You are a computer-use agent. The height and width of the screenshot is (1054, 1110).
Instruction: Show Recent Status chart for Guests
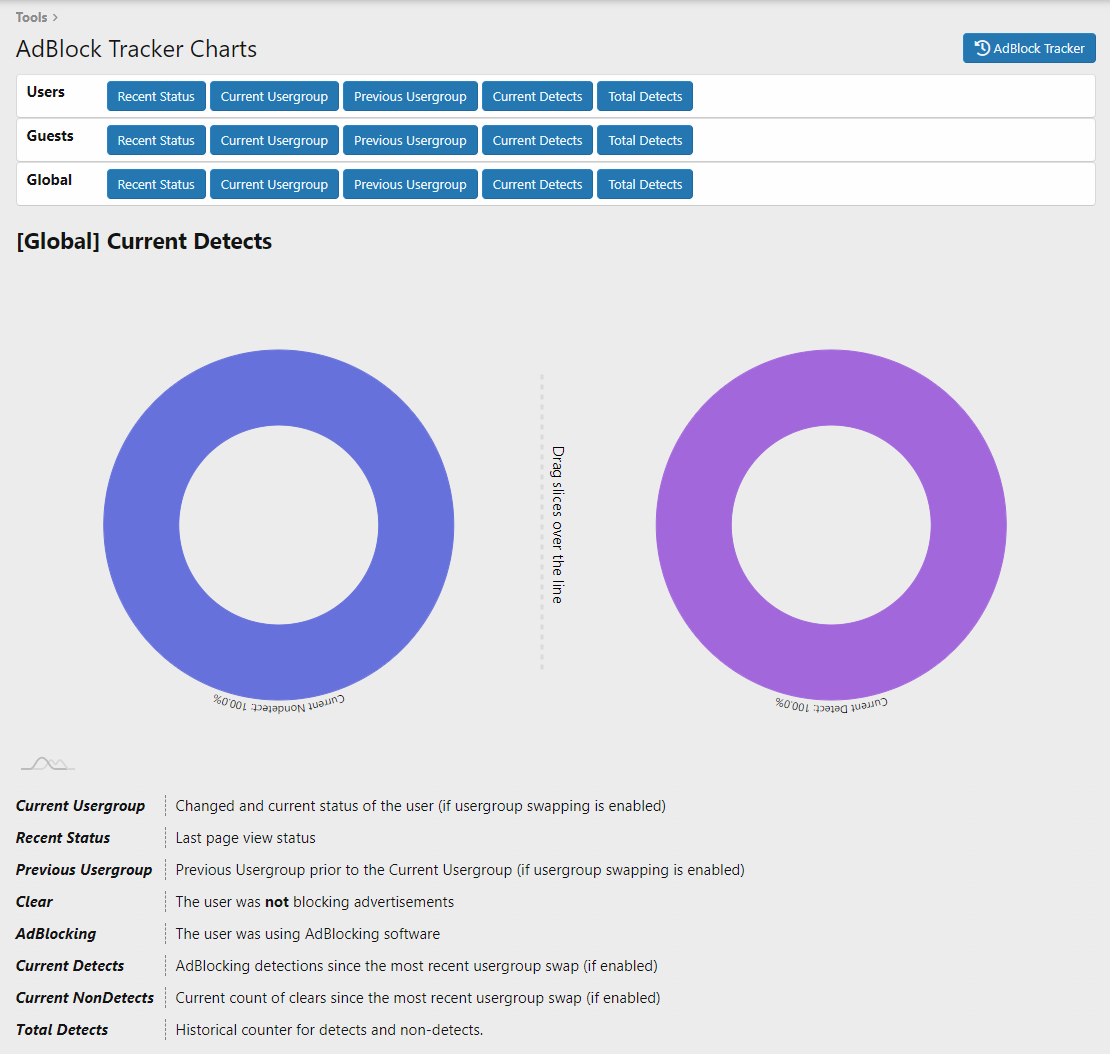[x=156, y=141]
